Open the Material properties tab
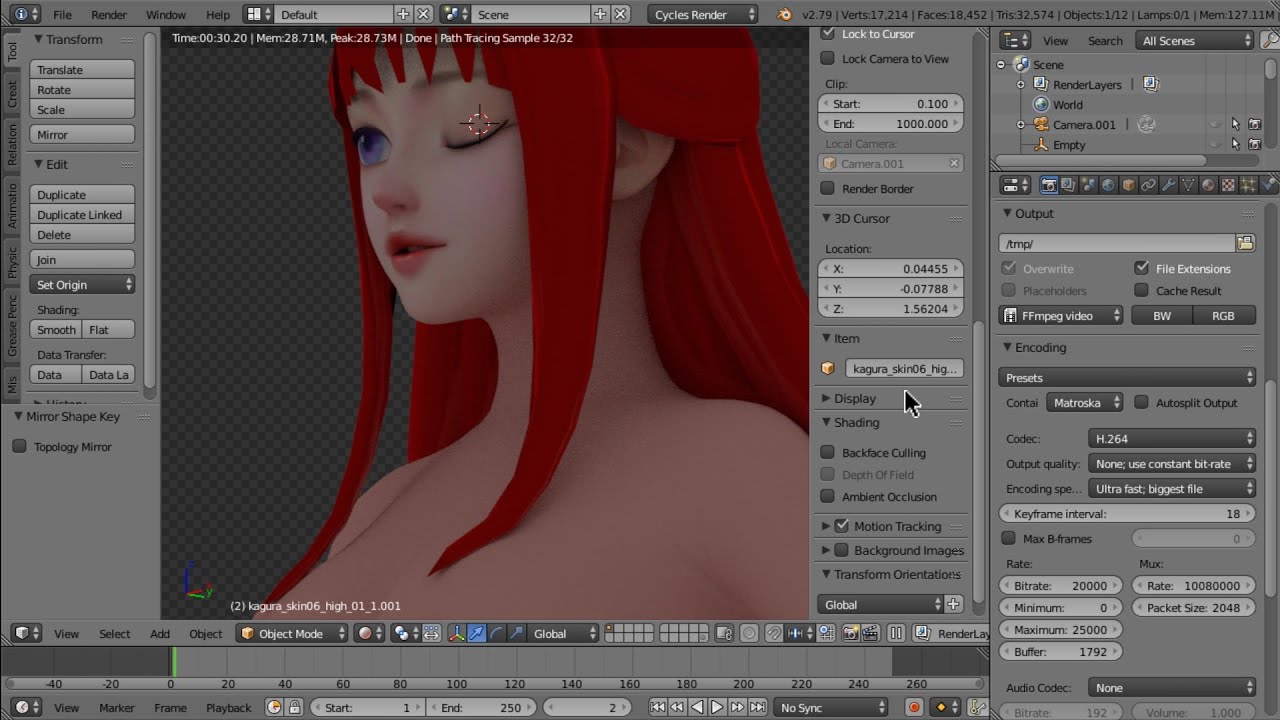This screenshot has height=720, width=1280. (1208, 185)
